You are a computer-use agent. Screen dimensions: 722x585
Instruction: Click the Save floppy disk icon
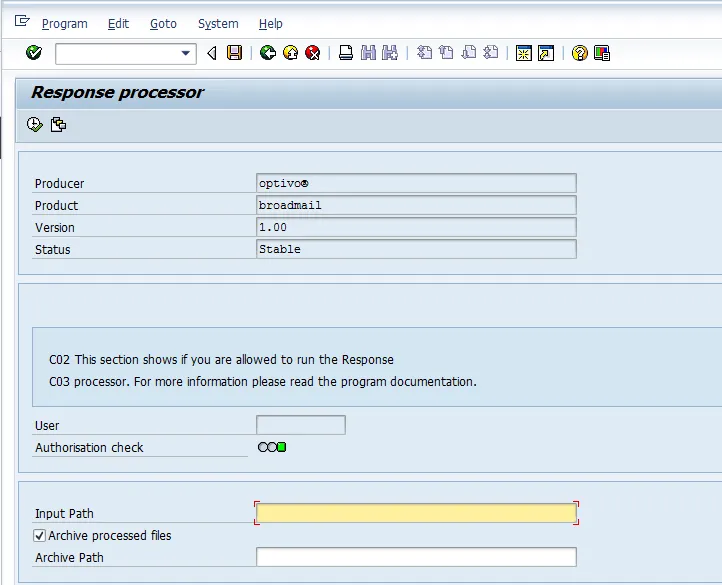(x=234, y=53)
